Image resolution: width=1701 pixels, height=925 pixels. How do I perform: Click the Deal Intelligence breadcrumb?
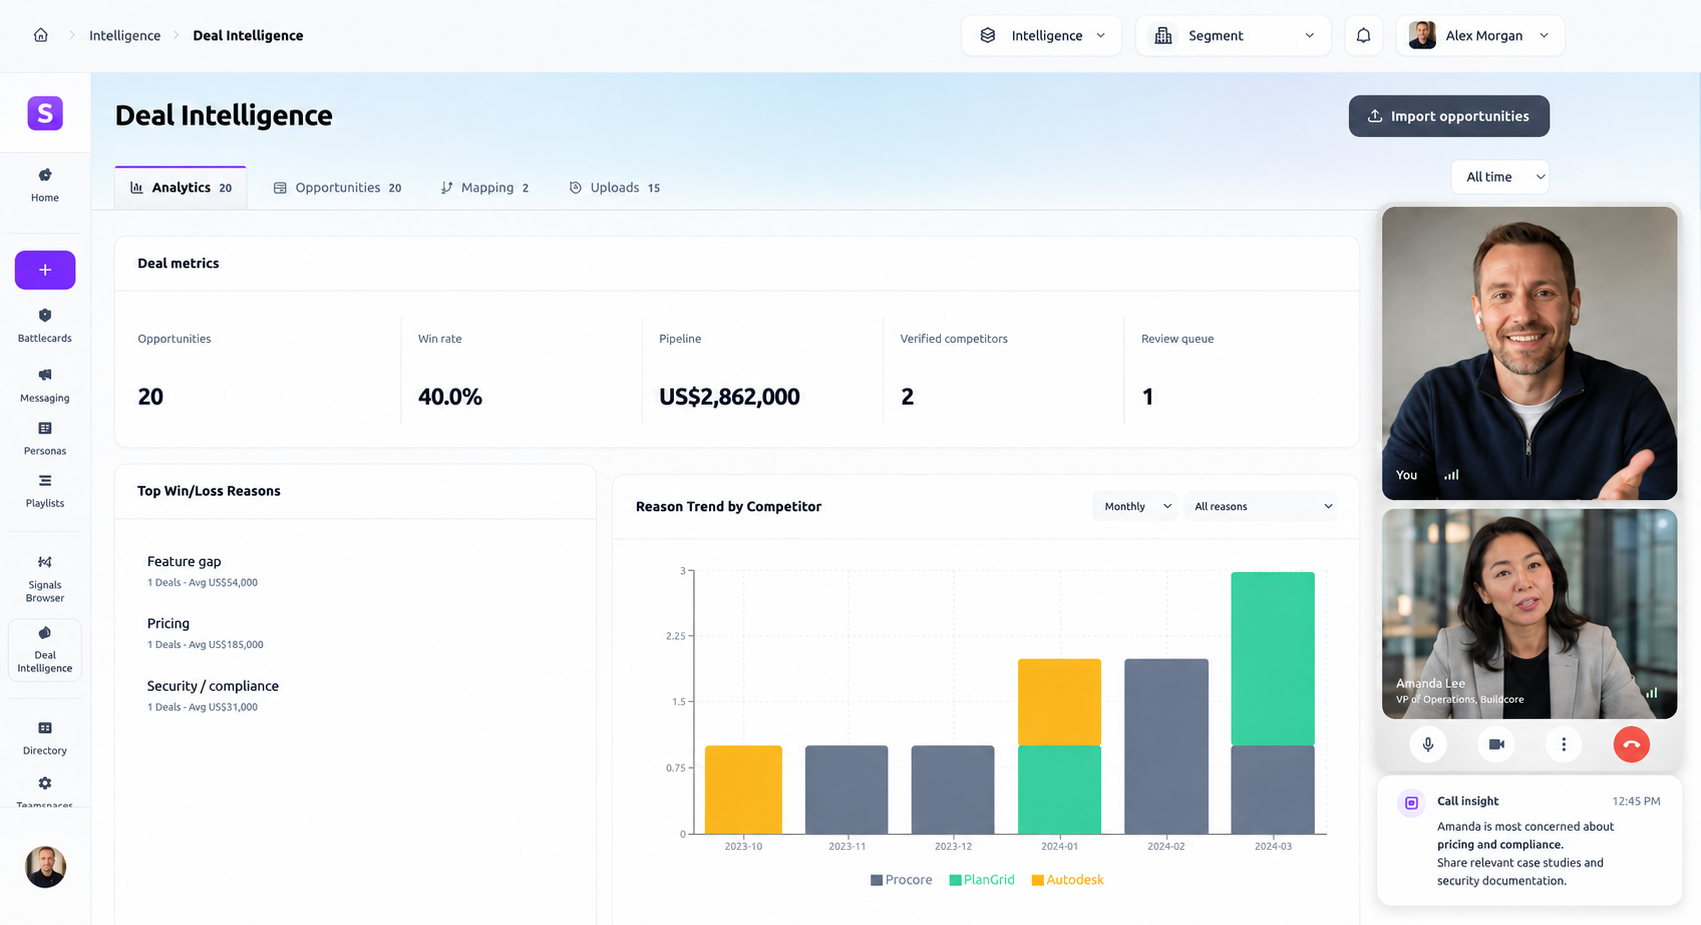248,35
